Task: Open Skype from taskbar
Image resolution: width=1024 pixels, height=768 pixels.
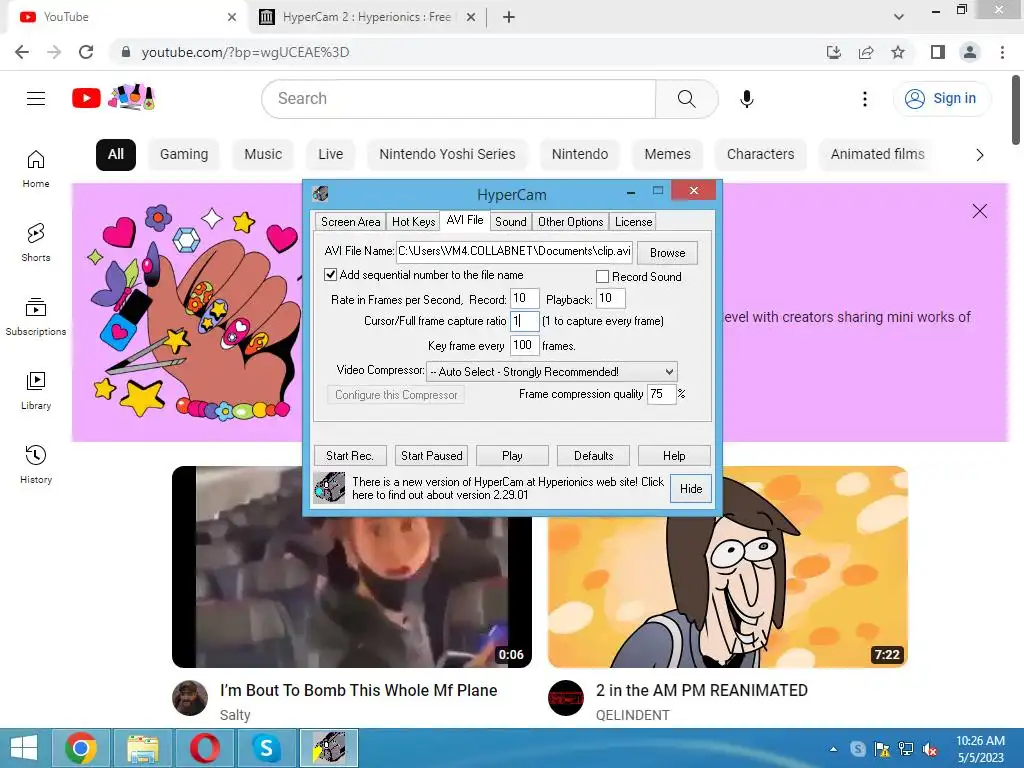Action: click(266, 748)
